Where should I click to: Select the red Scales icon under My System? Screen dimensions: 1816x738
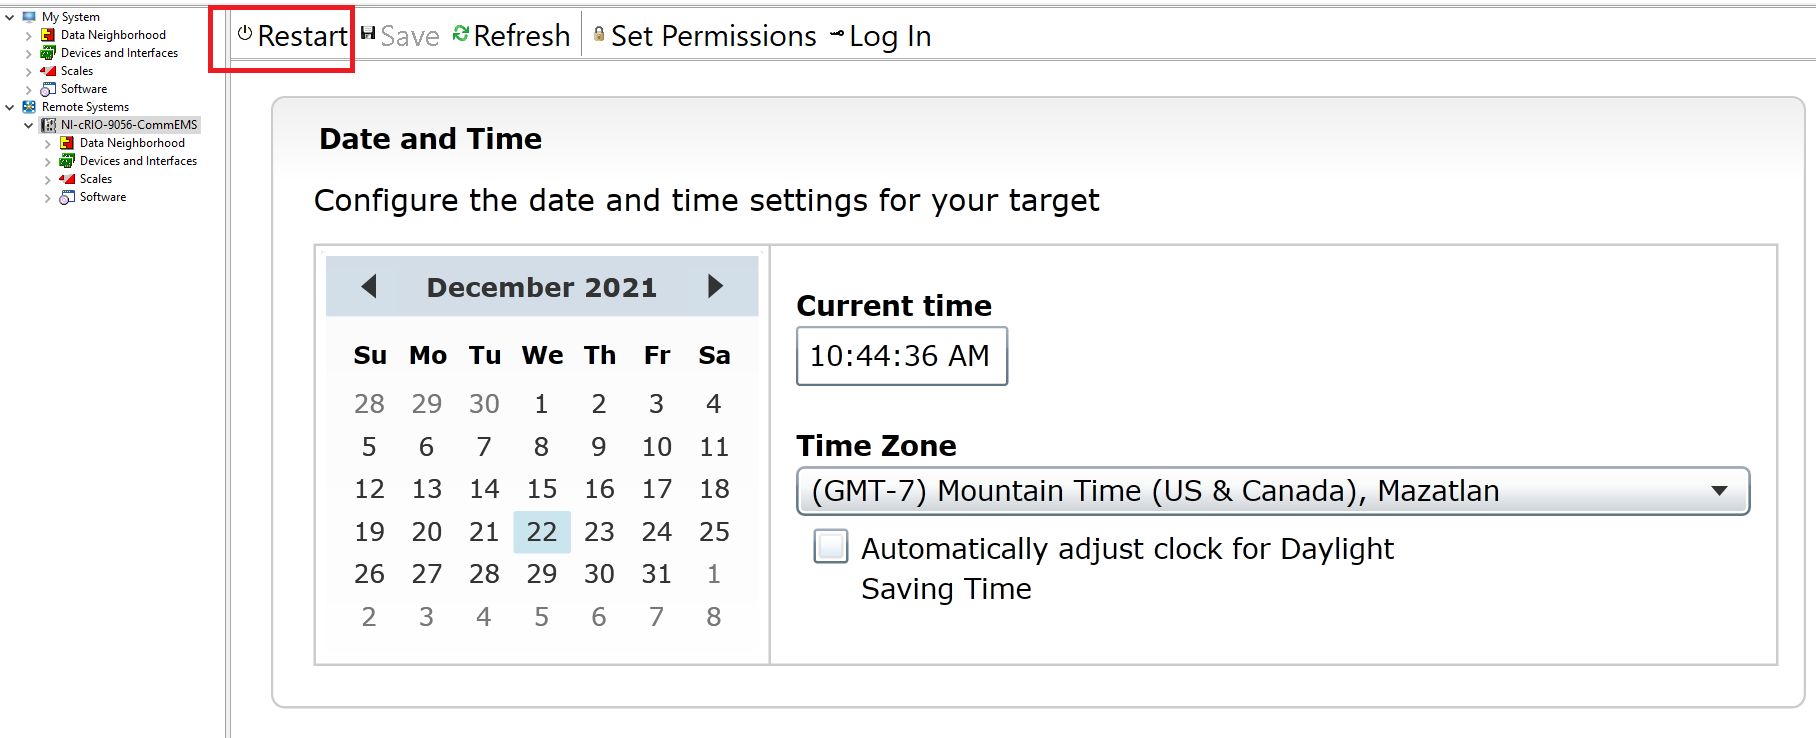[48, 70]
